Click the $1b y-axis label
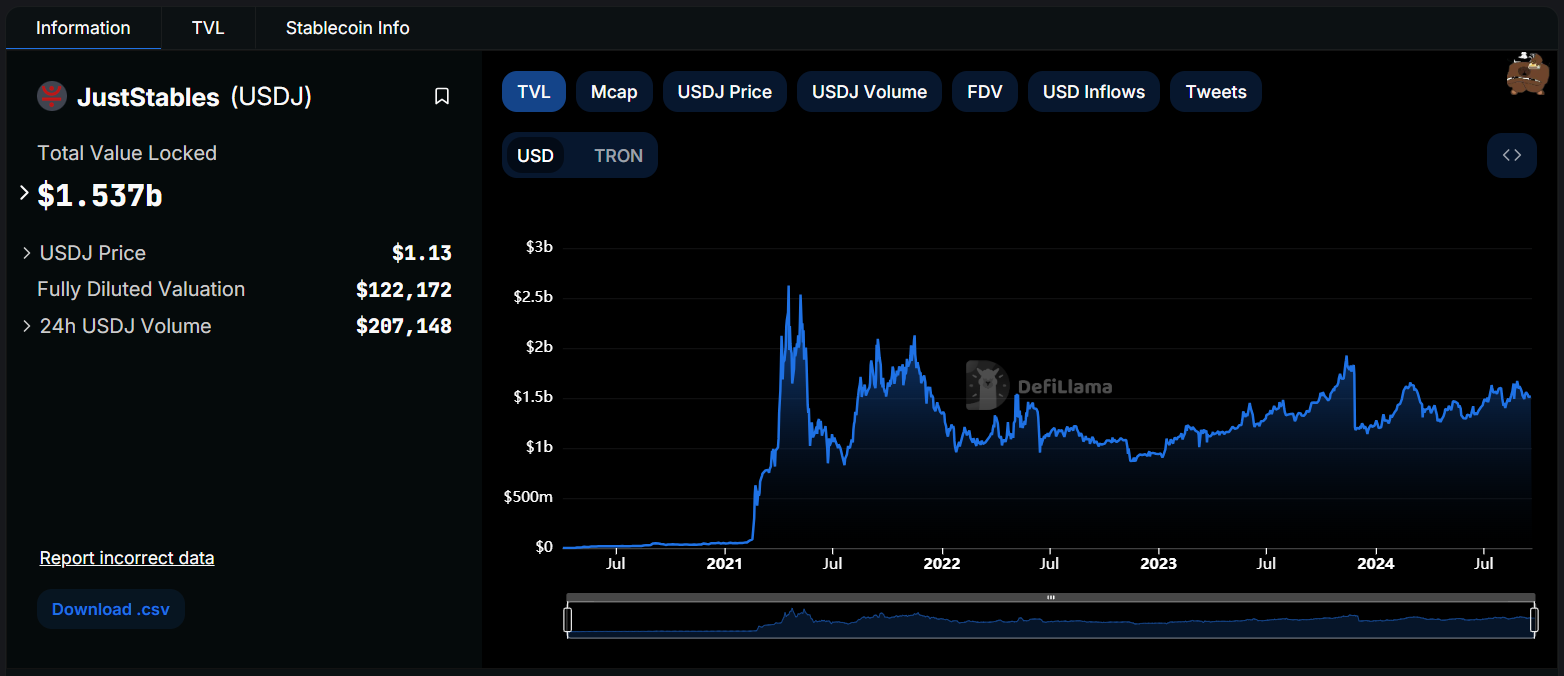The image size is (1564, 676). pyautogui.click(x=539, y=447)
